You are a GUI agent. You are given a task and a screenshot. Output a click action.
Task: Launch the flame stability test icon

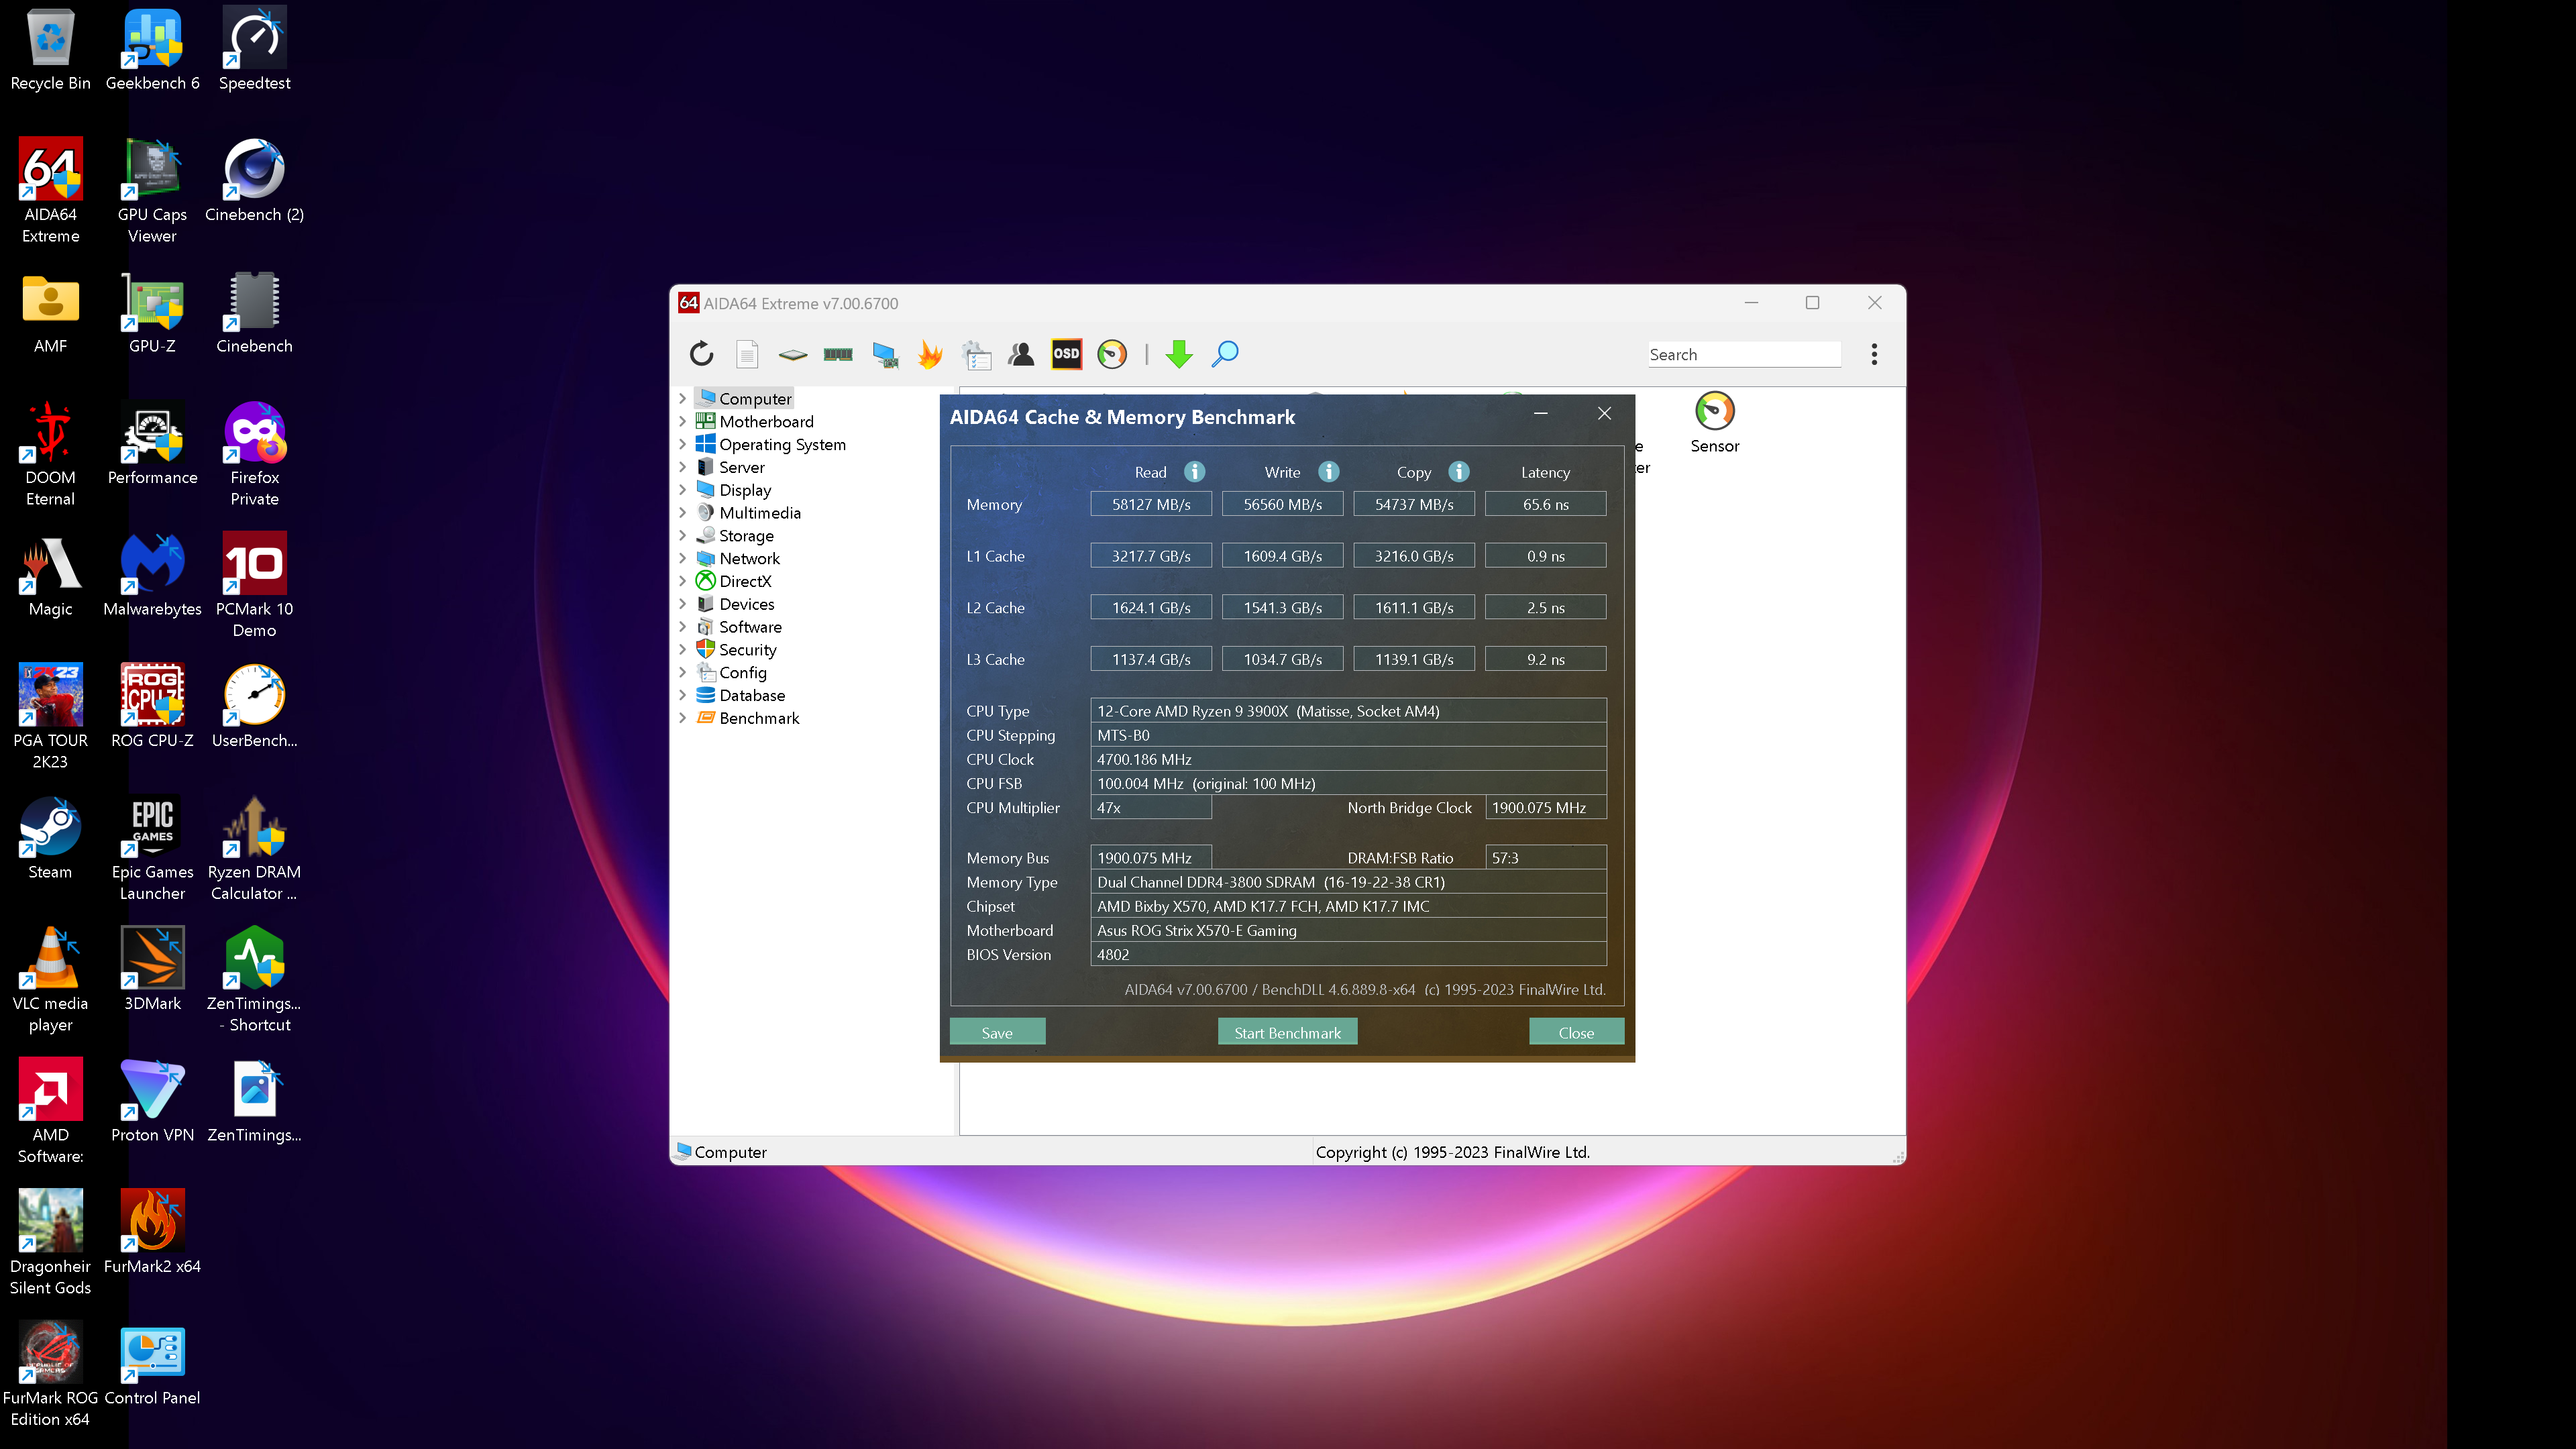[x=930, y=354]
